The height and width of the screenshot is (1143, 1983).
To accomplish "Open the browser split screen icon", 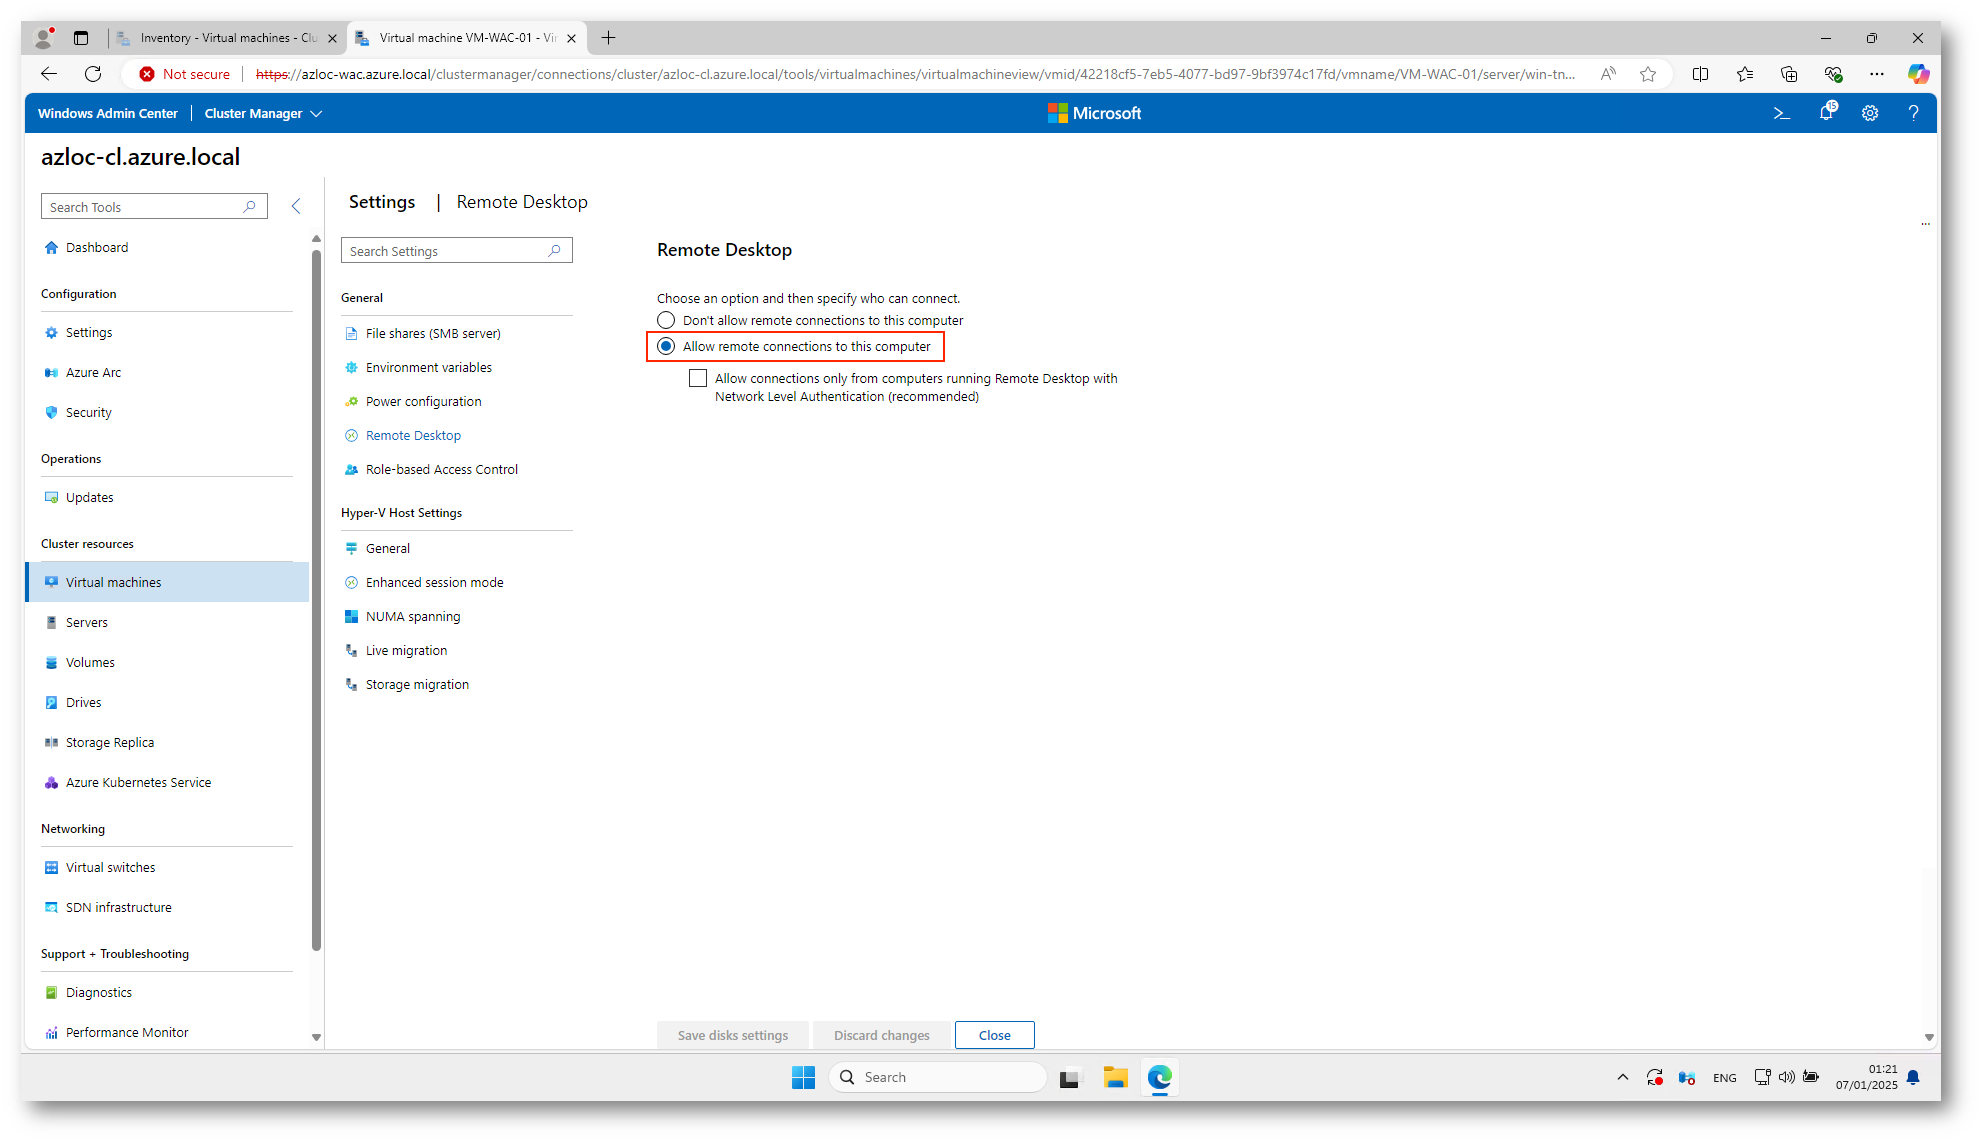I will click(x=1700, y=74).
